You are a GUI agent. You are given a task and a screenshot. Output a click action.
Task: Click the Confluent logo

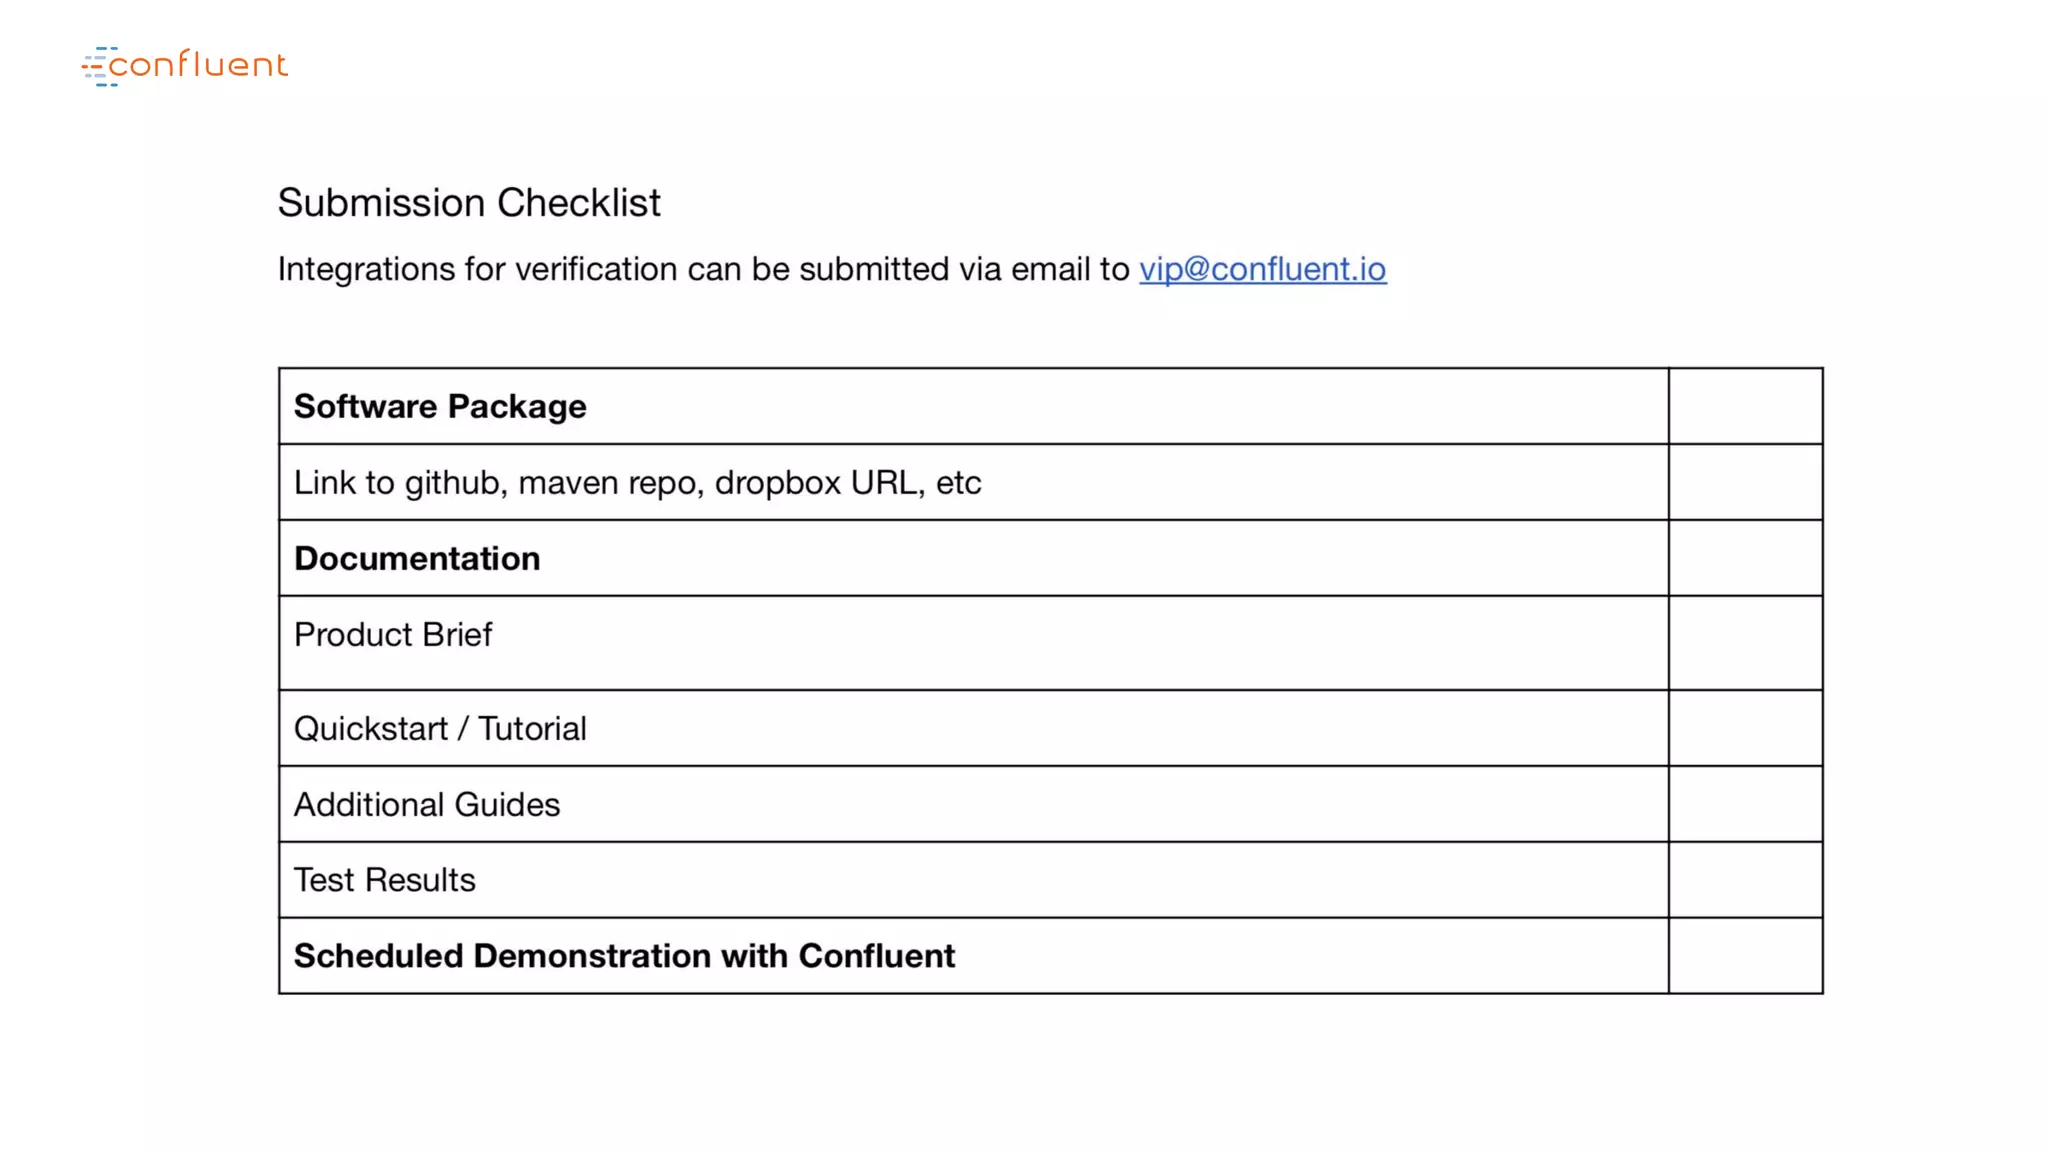[185, 66]
